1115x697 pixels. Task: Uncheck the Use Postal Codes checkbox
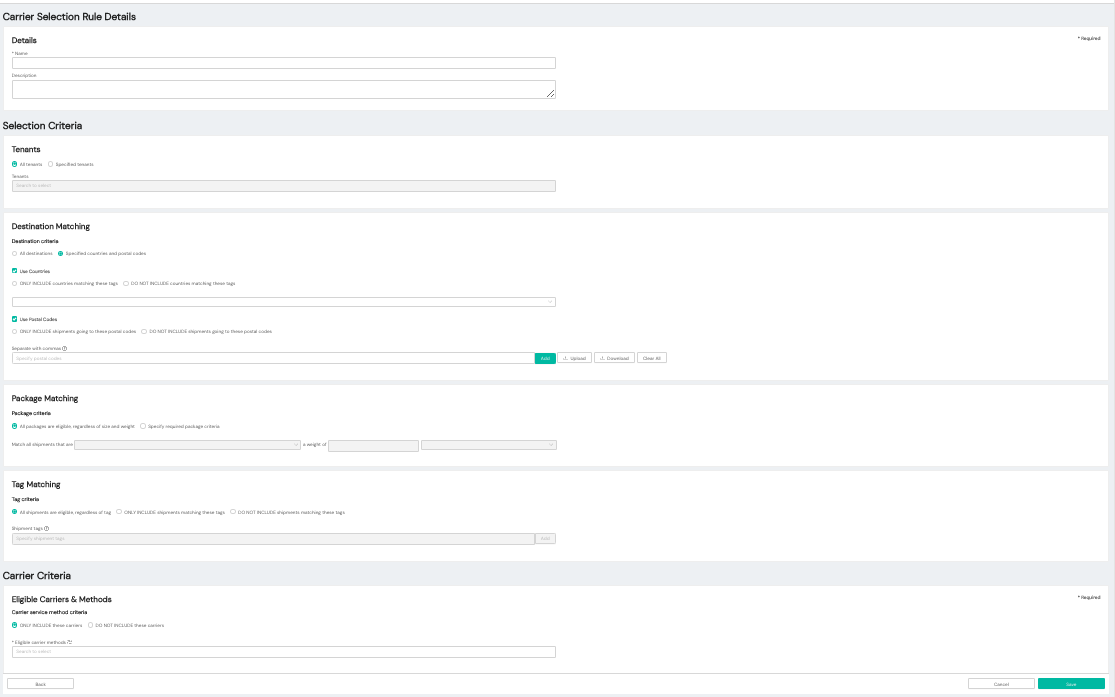coord(14,319)
